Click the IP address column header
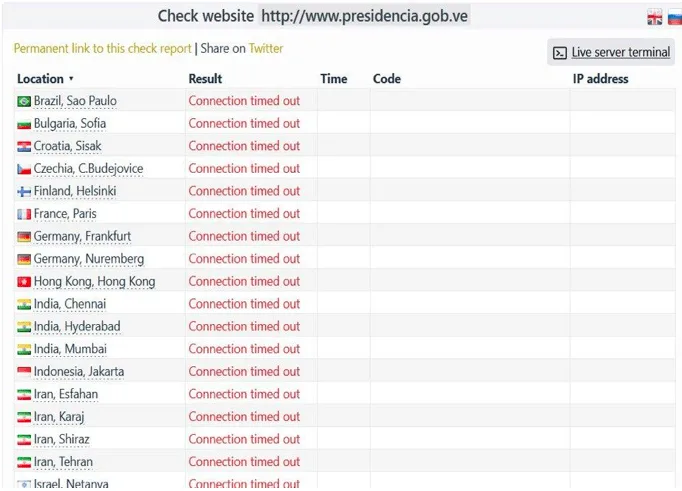Image resolution: width=682 pixels, height=491 pixels. (600, 79)
